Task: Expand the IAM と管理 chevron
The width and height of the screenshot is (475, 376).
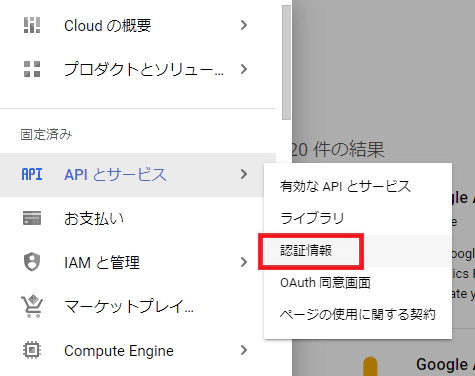Action: pyautogui.click(x=244, y=262)
